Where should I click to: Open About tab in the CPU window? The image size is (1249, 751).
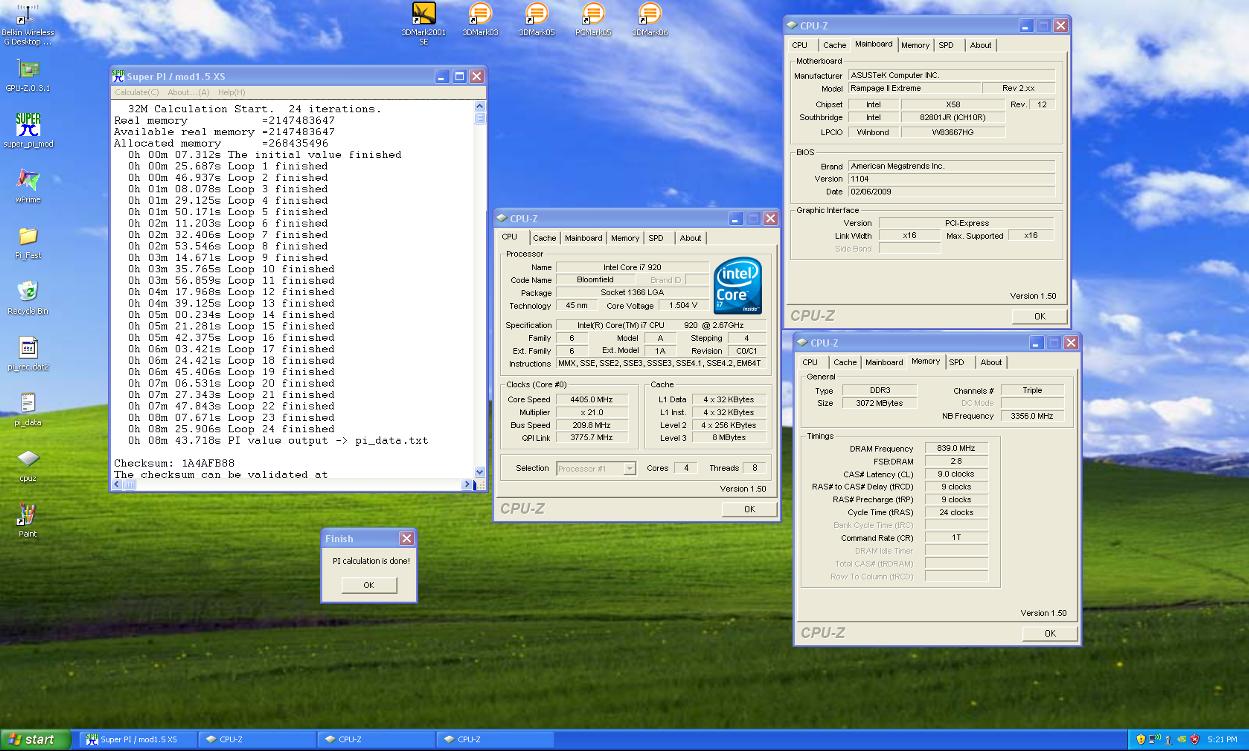(x=691, y=238)
